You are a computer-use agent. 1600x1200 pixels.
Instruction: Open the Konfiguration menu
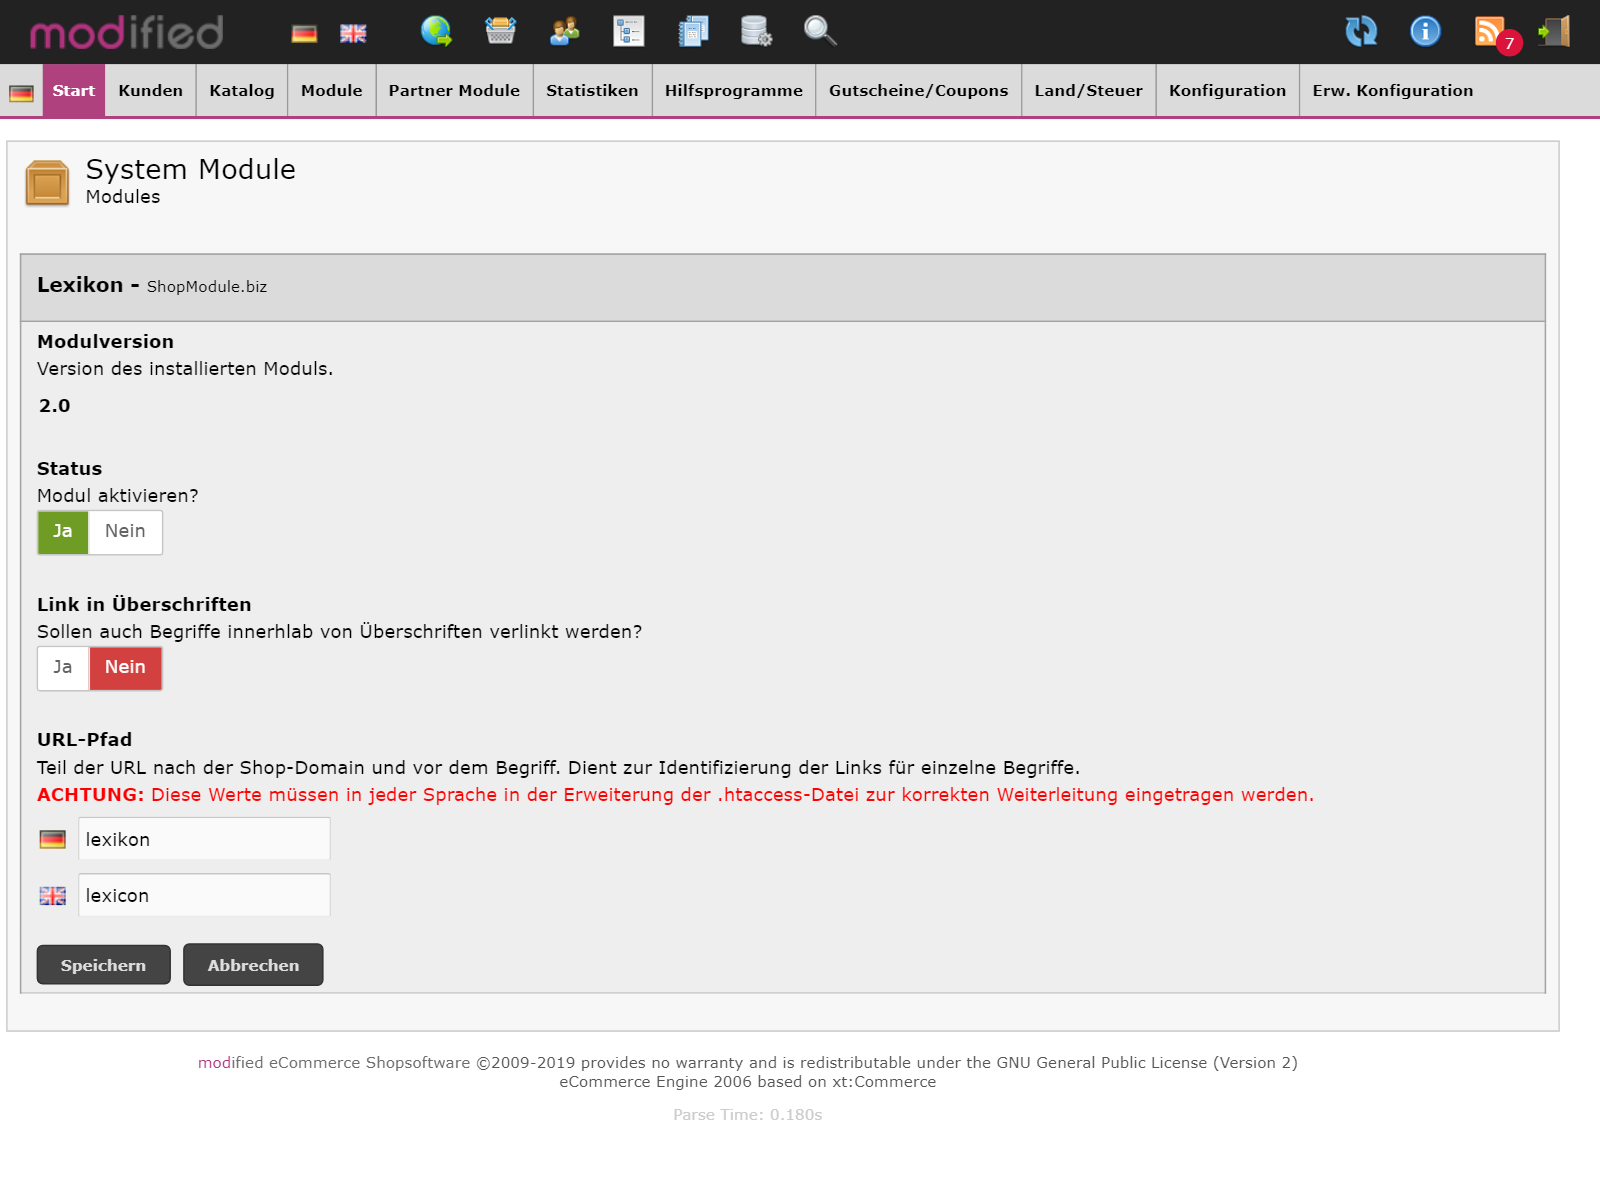pos(1227,91)
